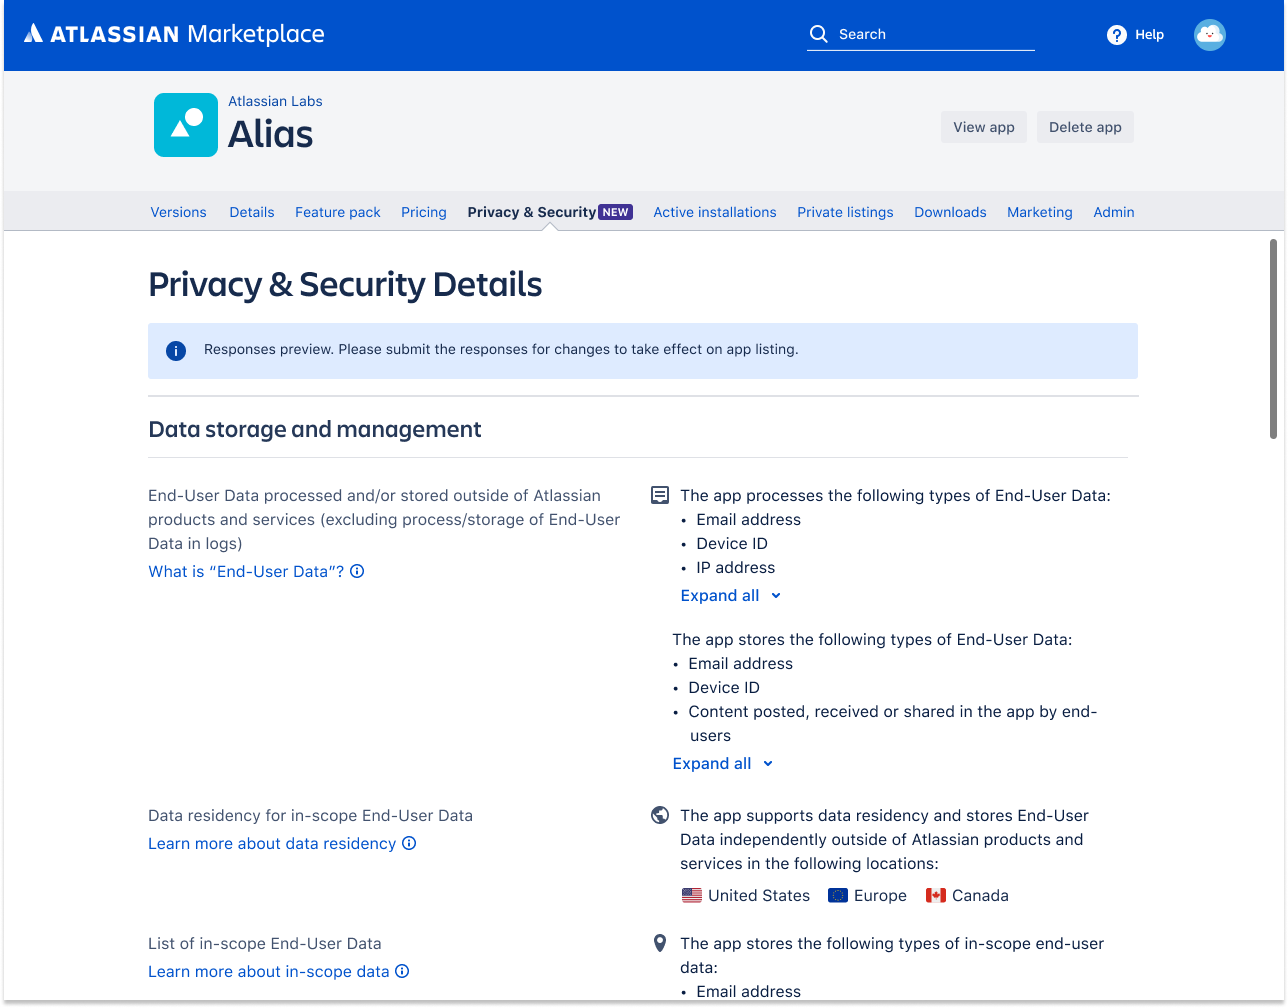The image size is (1288, 1008).
Task: Click the Canada flag icon
Action: pos(936,895)
